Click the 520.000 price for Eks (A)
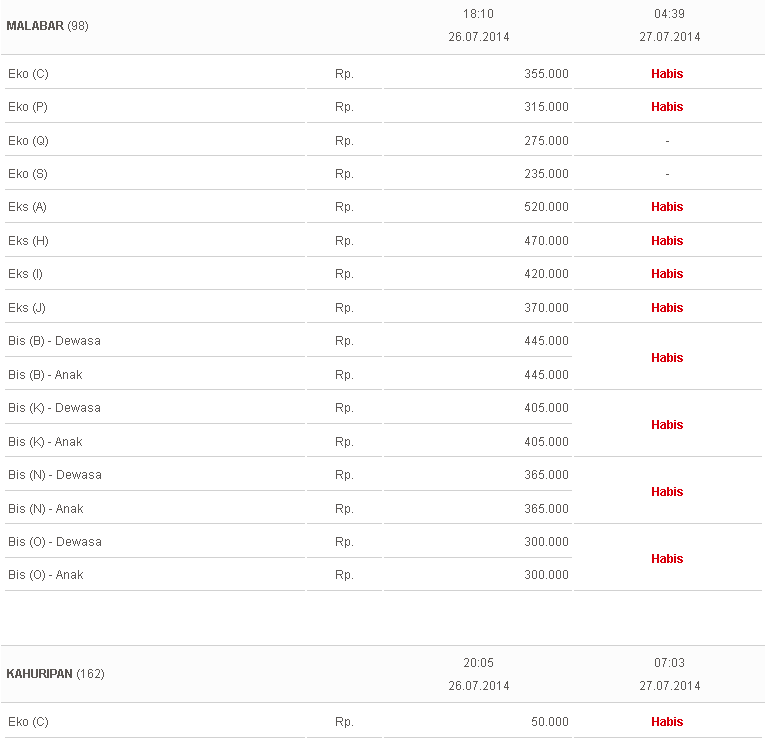Viewport: 777px width, 739px height. pyautogui.click(x=546, y=207)
